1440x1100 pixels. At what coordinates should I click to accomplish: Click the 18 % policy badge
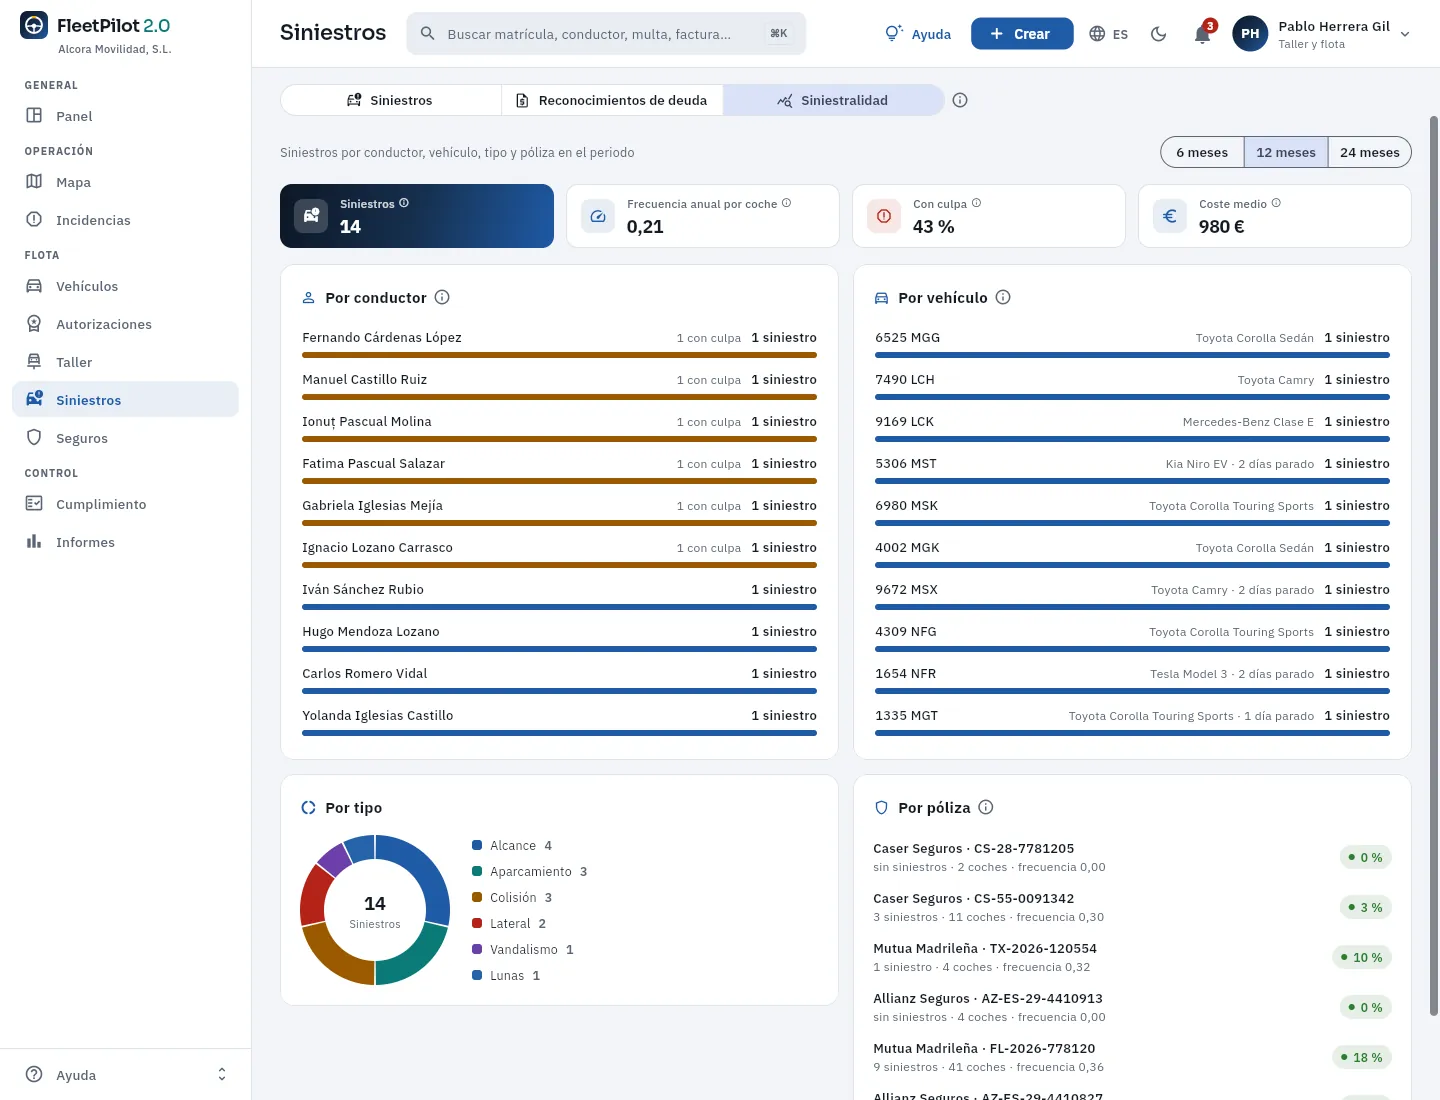[1362, 1057]
